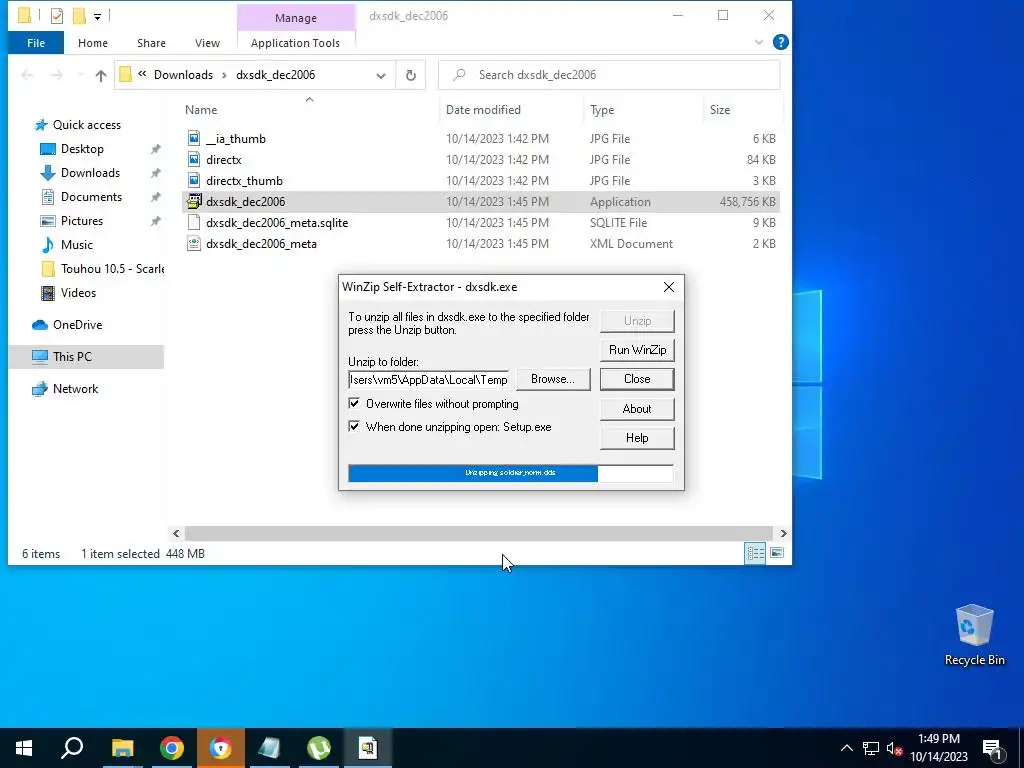Image resolution: width=1024 pixels, height=768 pixels.
Task: Select the __ia_thumb JPG file icon
Action: pos(194,138)
